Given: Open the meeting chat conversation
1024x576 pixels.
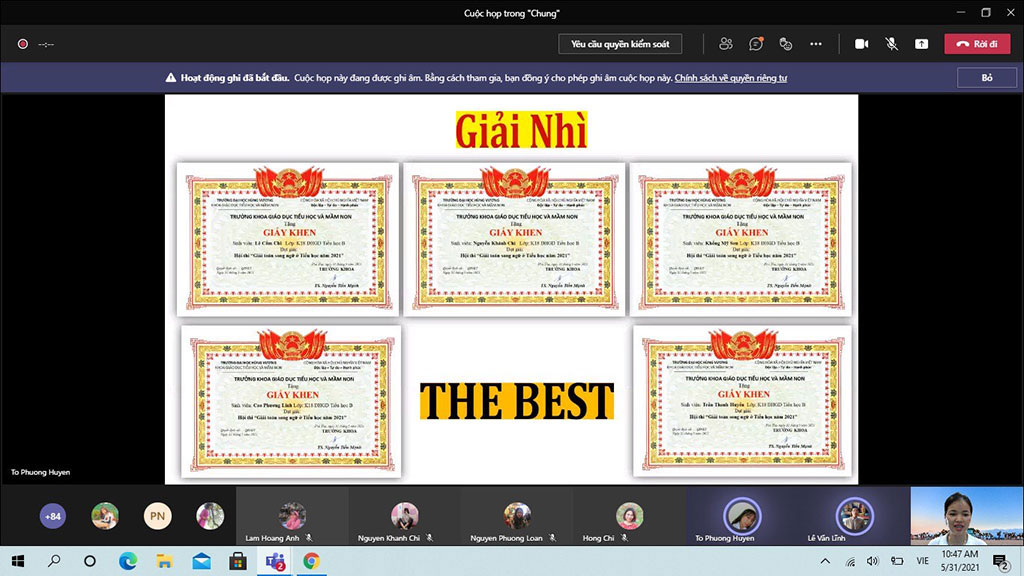Looking at the screenshot, I should [x=756, y=44].
